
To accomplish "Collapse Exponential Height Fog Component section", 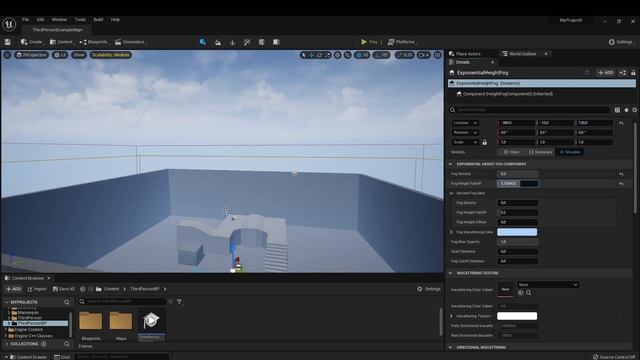I will click(451, 164).
